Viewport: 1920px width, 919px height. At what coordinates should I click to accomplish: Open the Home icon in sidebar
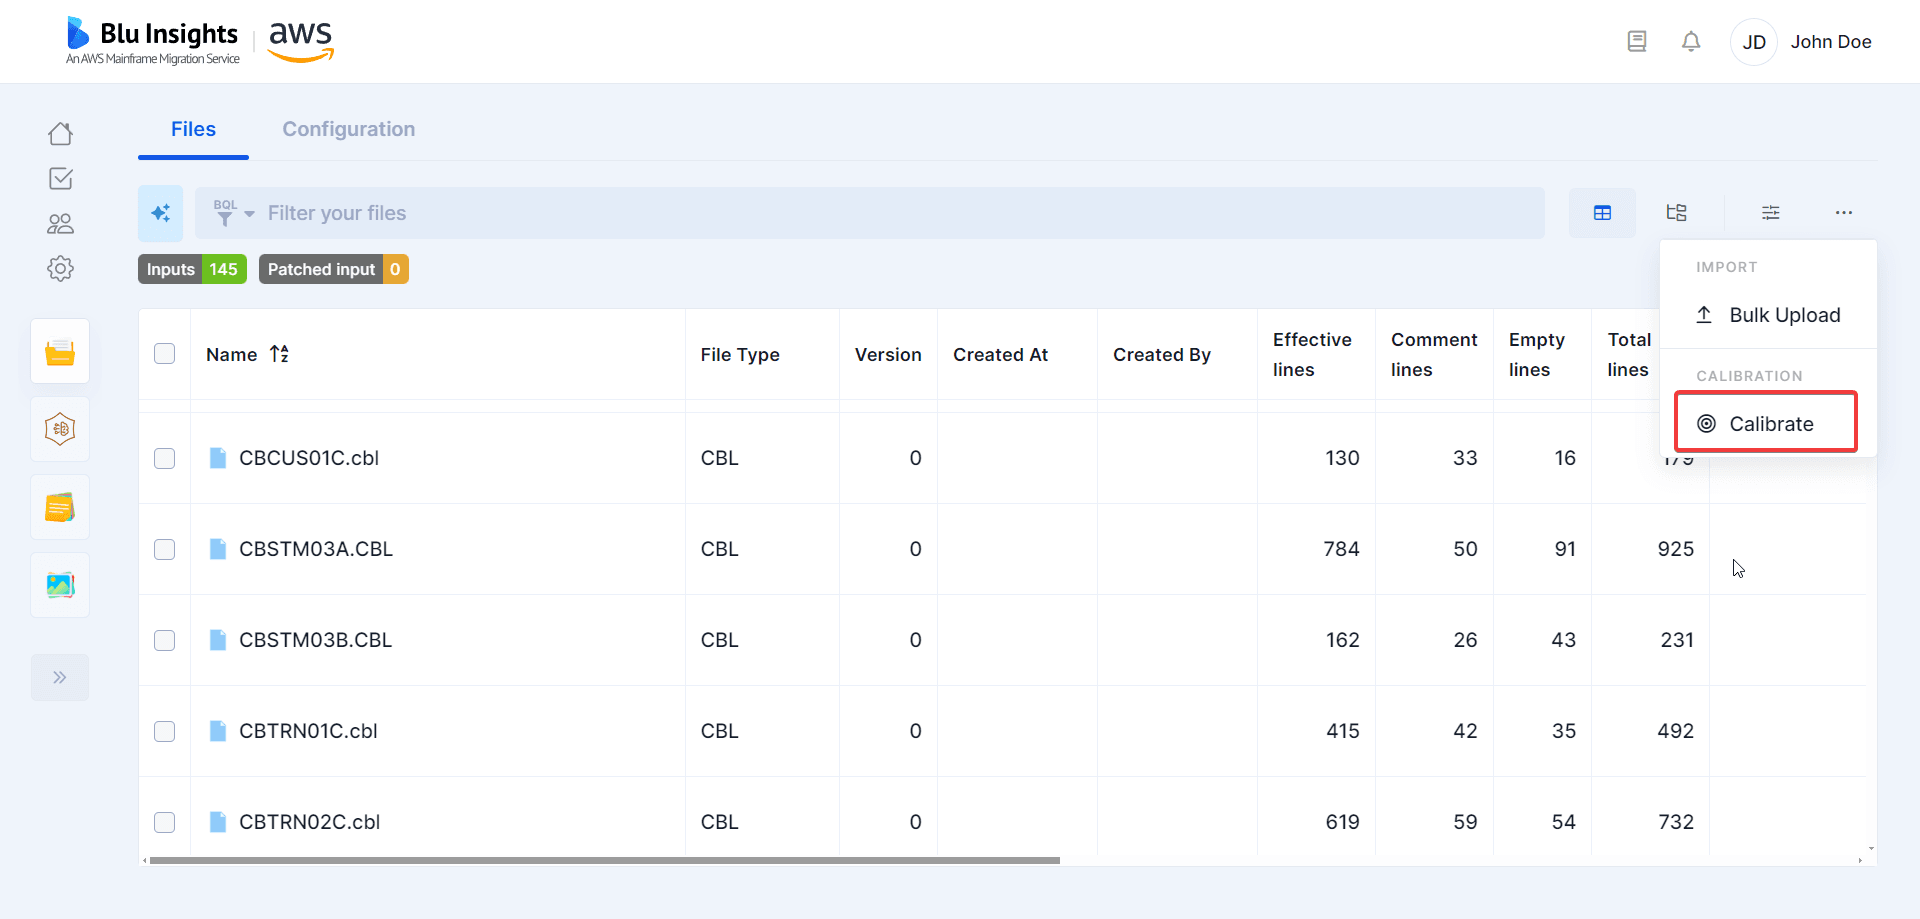(x=60, y=134)
